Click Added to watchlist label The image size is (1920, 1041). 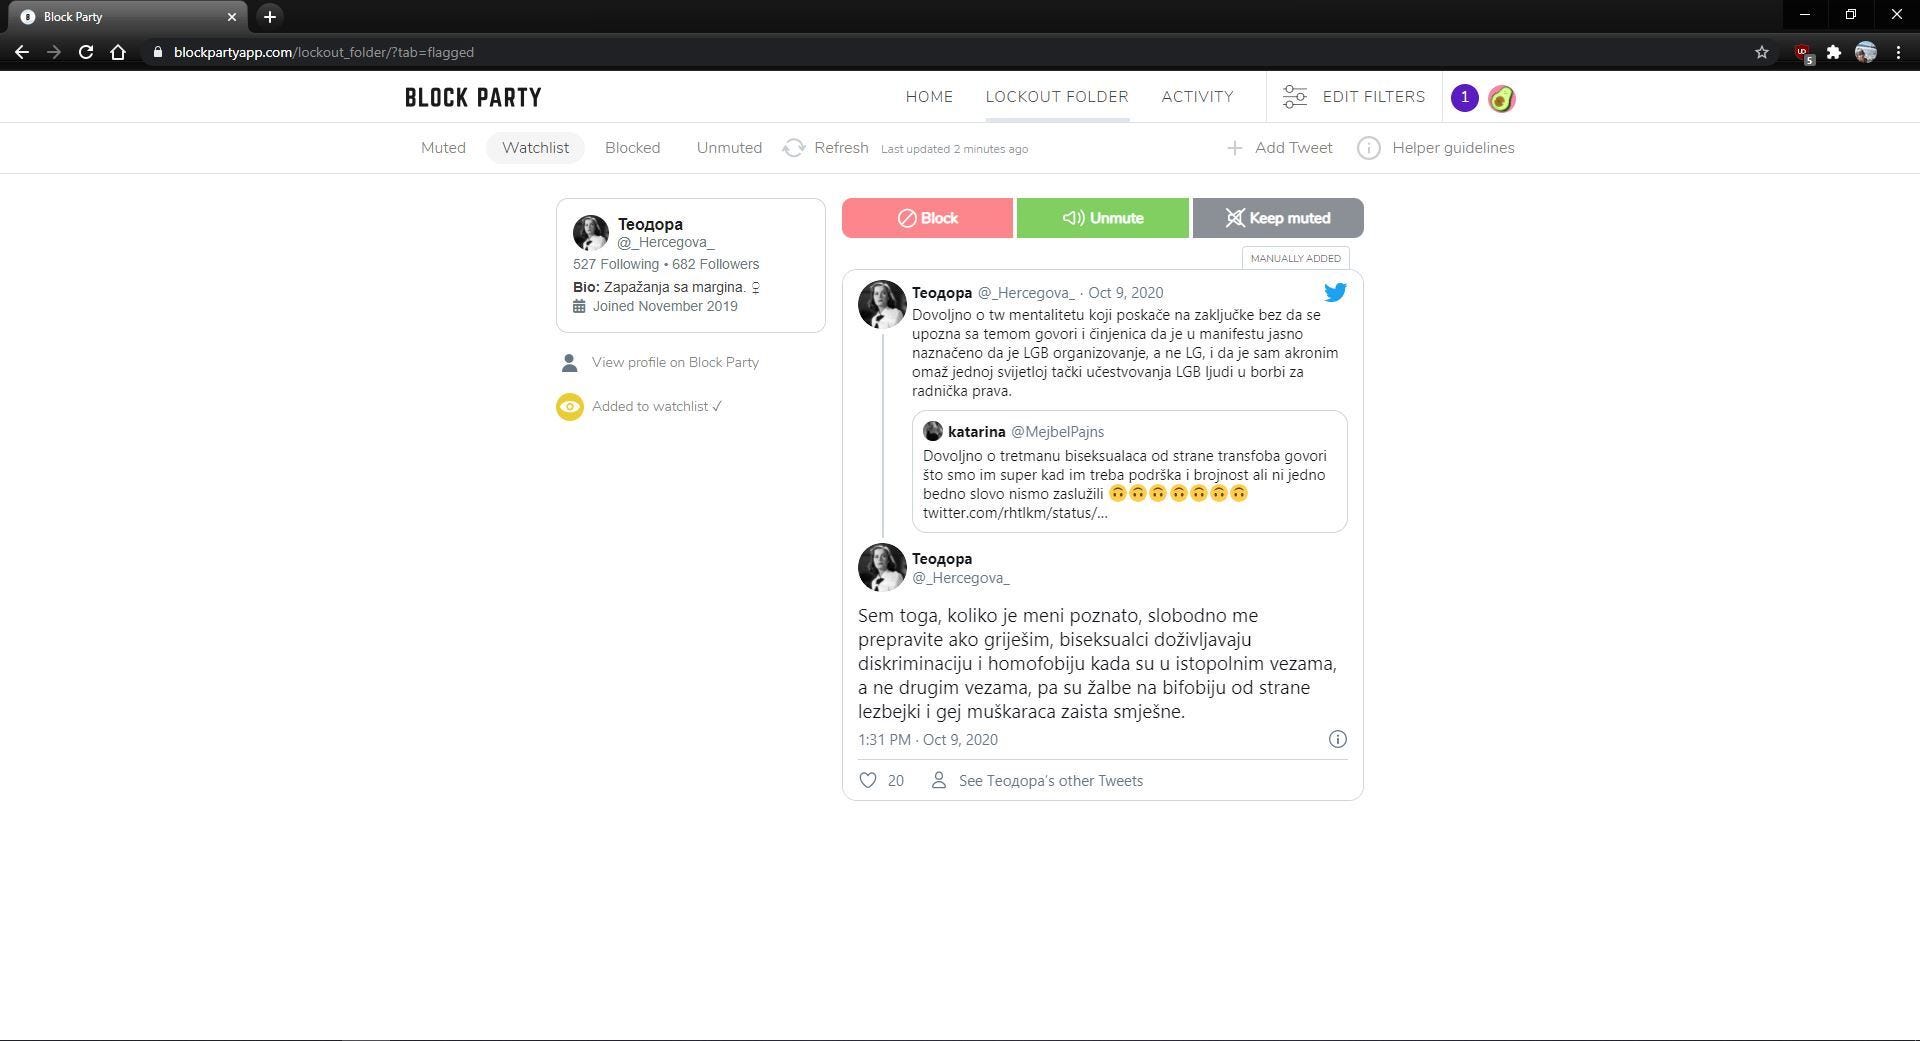point(656,406)
